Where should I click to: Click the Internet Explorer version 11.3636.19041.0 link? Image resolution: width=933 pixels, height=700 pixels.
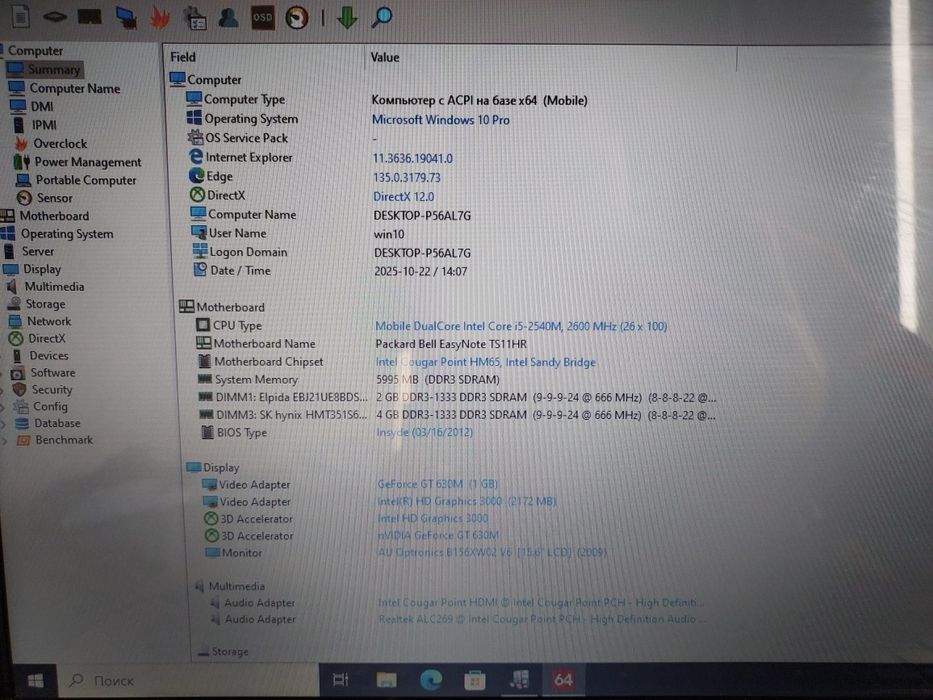pos(413,158)
